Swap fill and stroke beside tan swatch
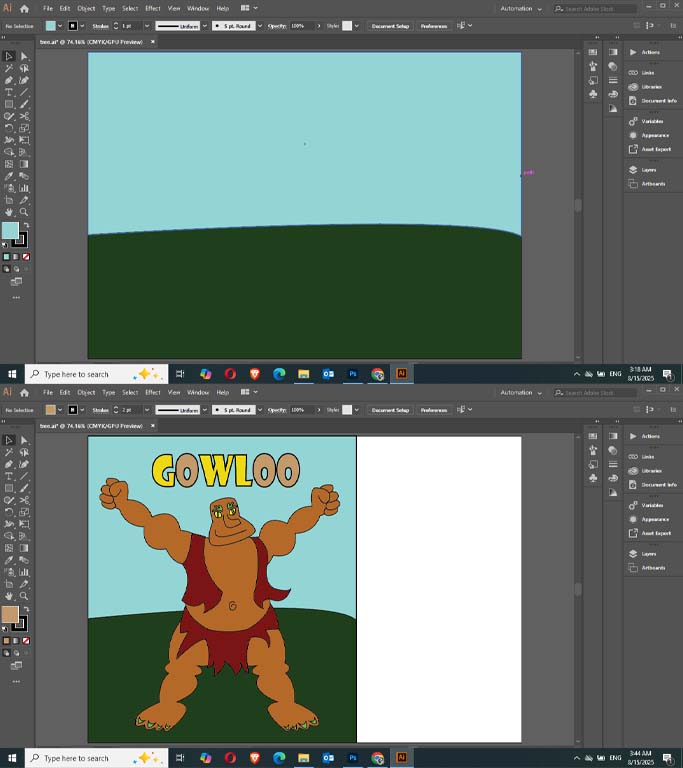This screenshot has width=683, height=768. 26,609
